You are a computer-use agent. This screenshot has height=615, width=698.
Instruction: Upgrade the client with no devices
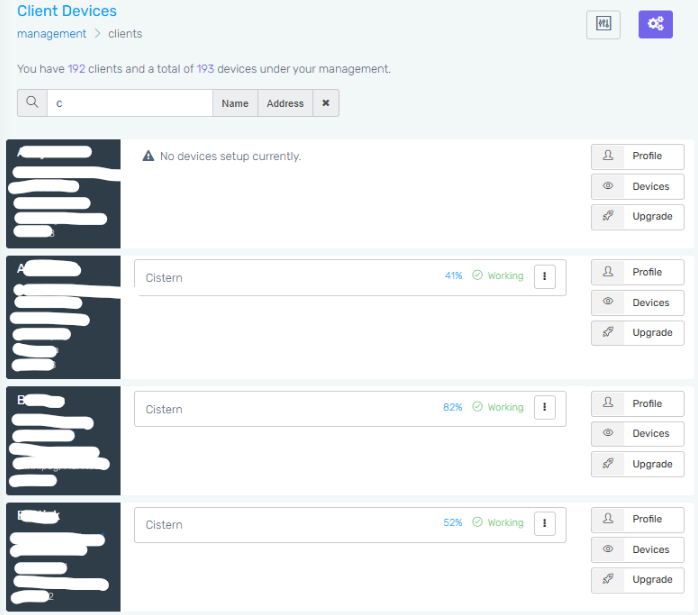[x=637, y=217]
